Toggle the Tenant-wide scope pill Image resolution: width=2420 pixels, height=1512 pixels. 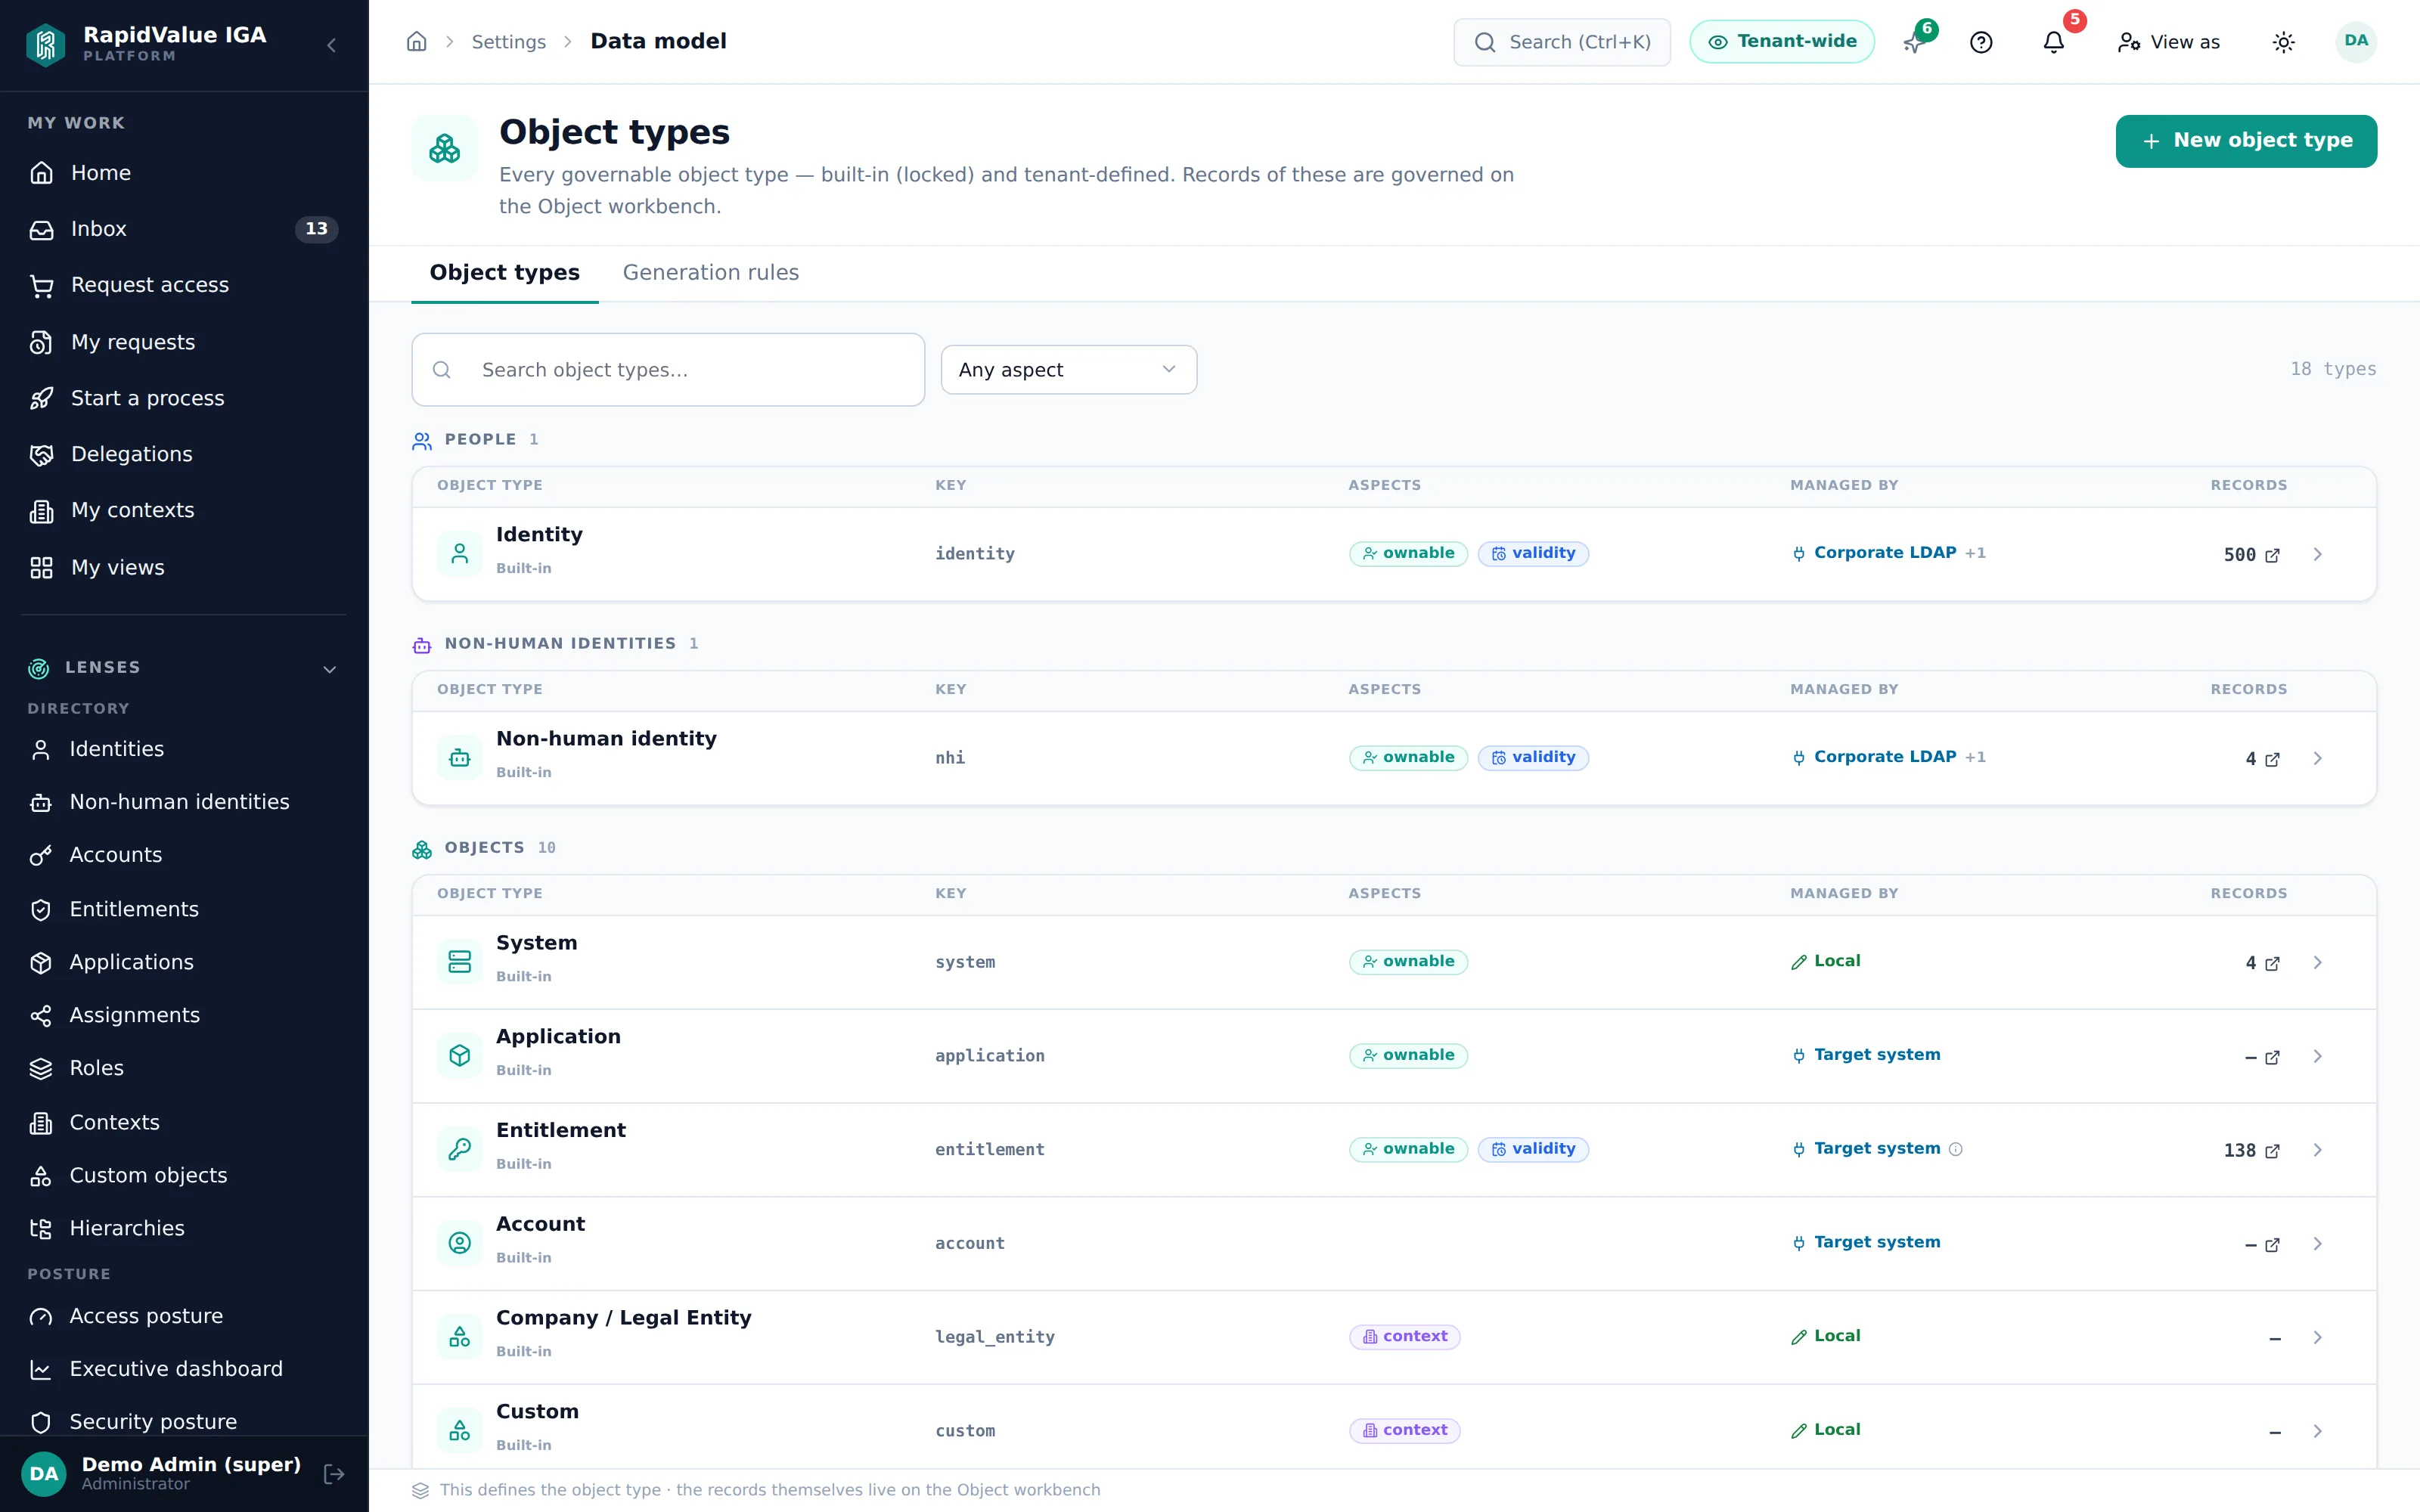pyautogui.click(x=1782, y=42)
